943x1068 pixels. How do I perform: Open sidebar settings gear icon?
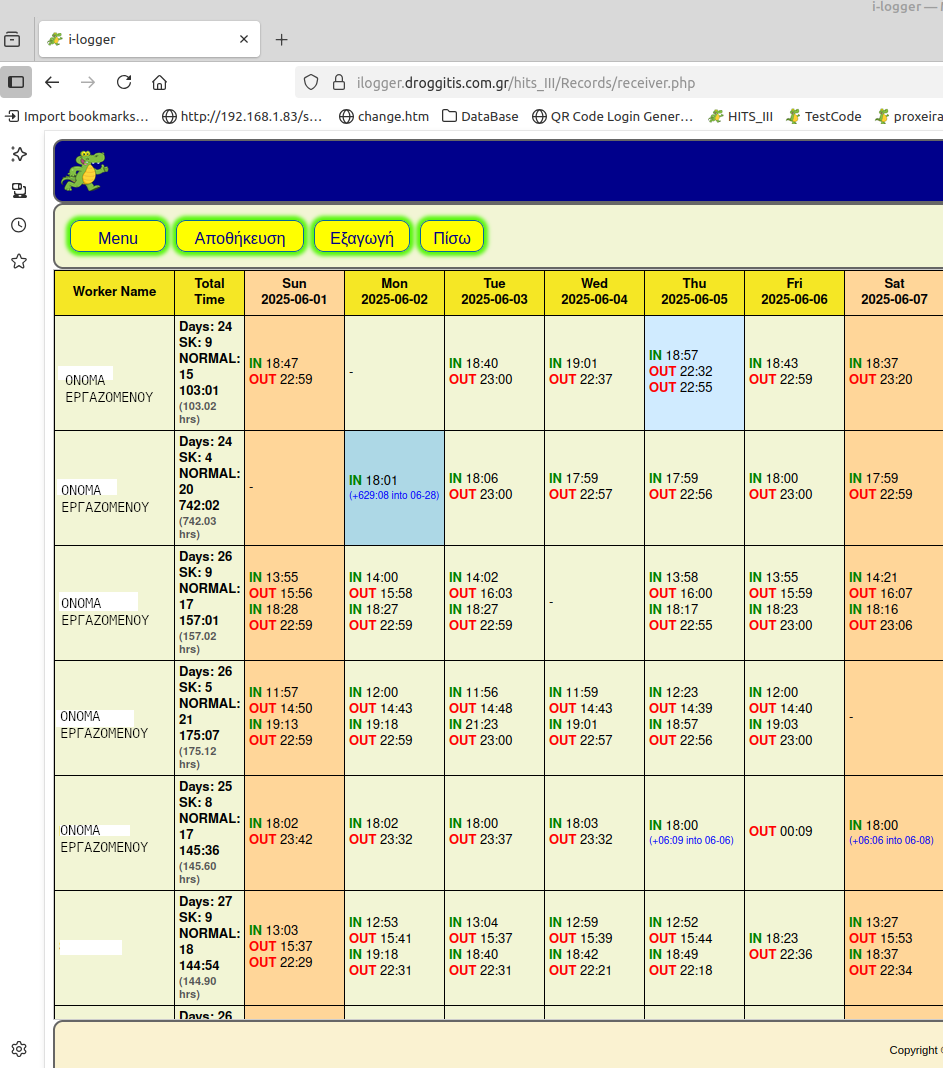[18, 1049]
